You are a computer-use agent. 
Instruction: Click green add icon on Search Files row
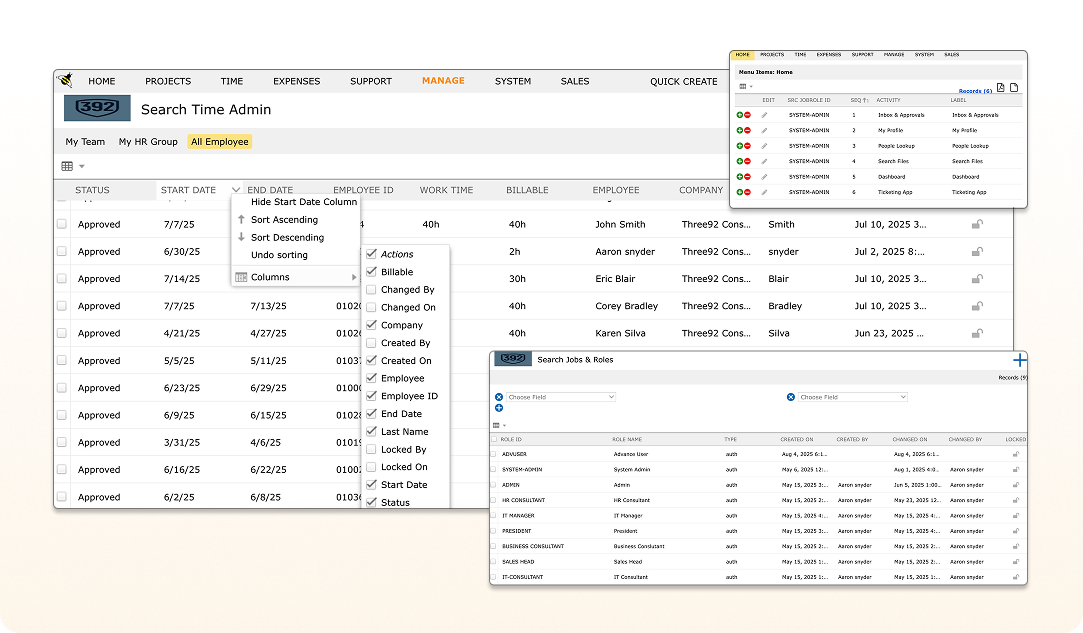[740, 161]
